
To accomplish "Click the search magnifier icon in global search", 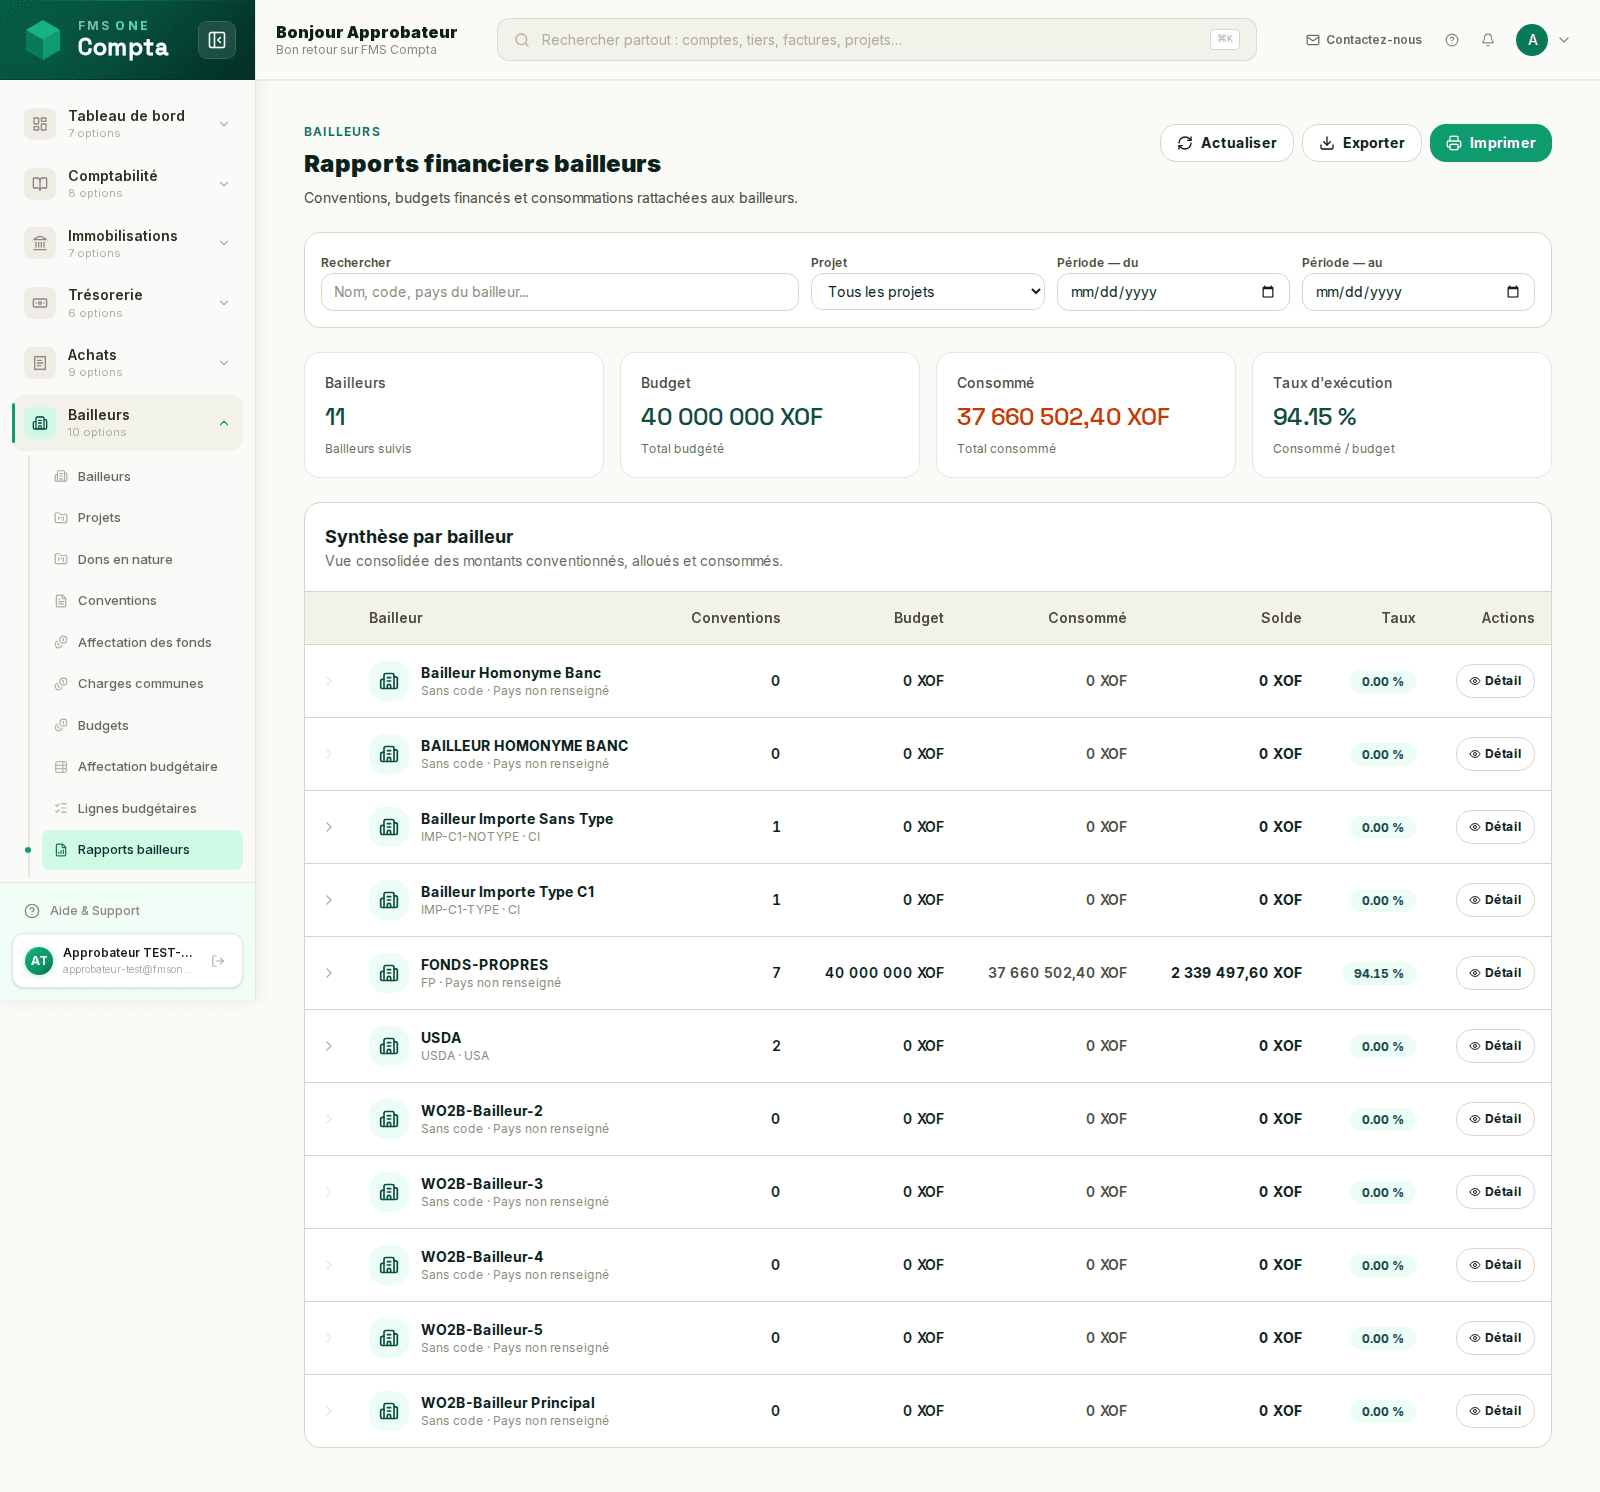I will tap(522, 40).
